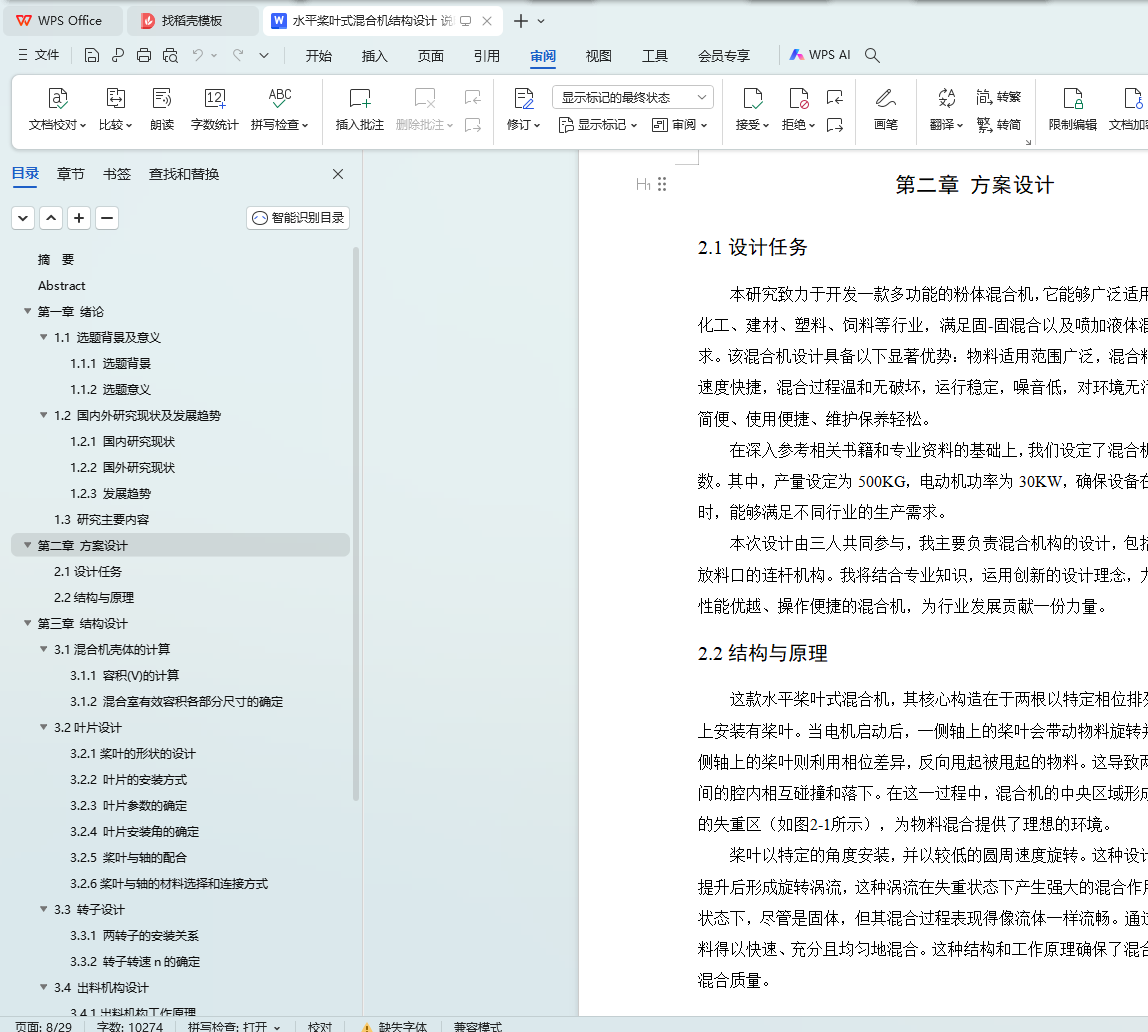Image resolution: width=1148 pixels, height=1032 pixels.
Task: Click the Save icon in quick toolbar
Action: (92, 55)
